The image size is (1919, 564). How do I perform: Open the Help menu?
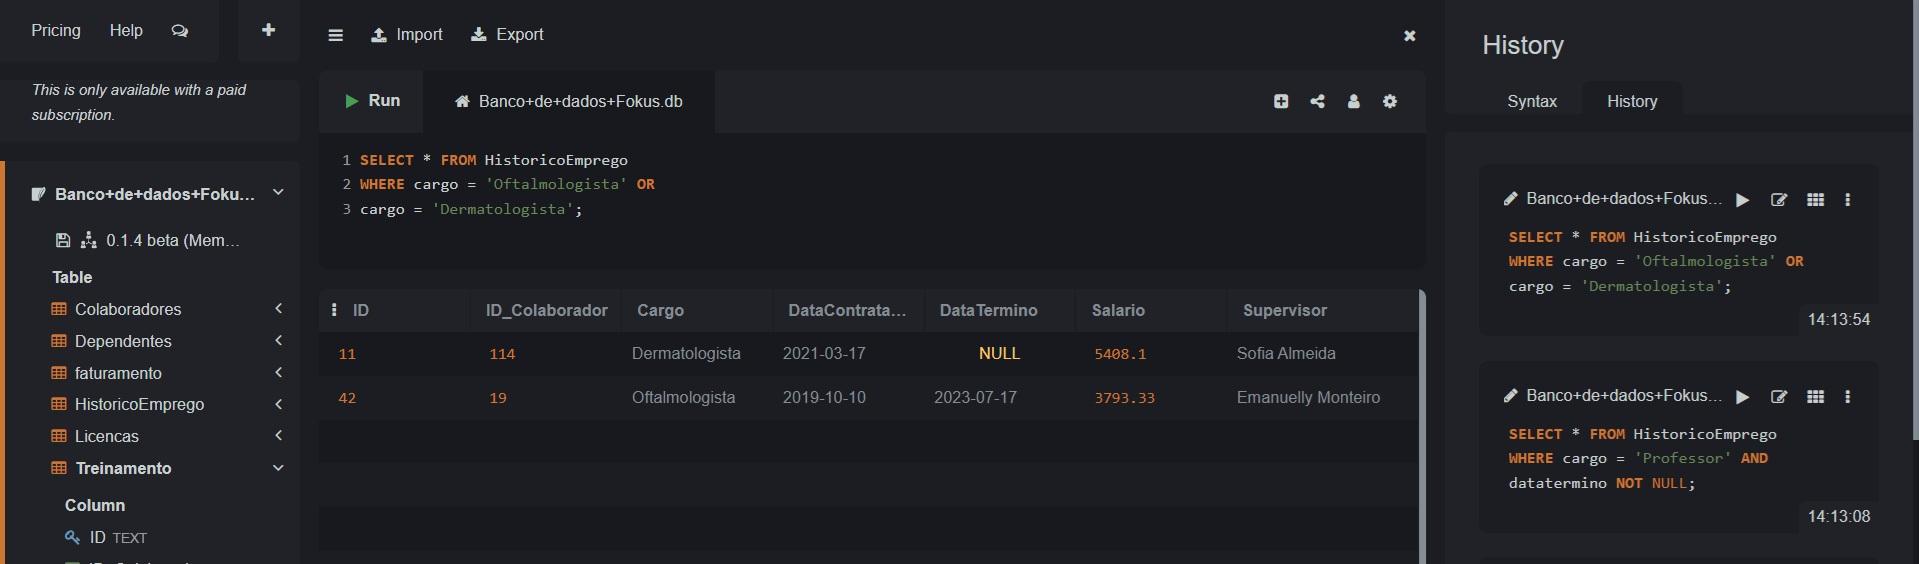pyautogui.click(x=126, y=30)
